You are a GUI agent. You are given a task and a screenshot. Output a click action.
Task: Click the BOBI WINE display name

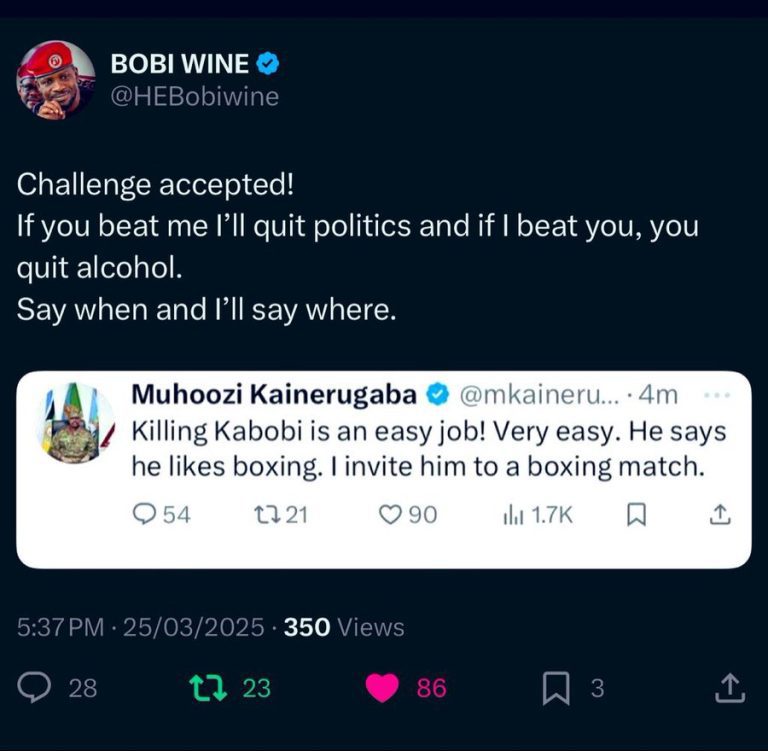(180, 65)
